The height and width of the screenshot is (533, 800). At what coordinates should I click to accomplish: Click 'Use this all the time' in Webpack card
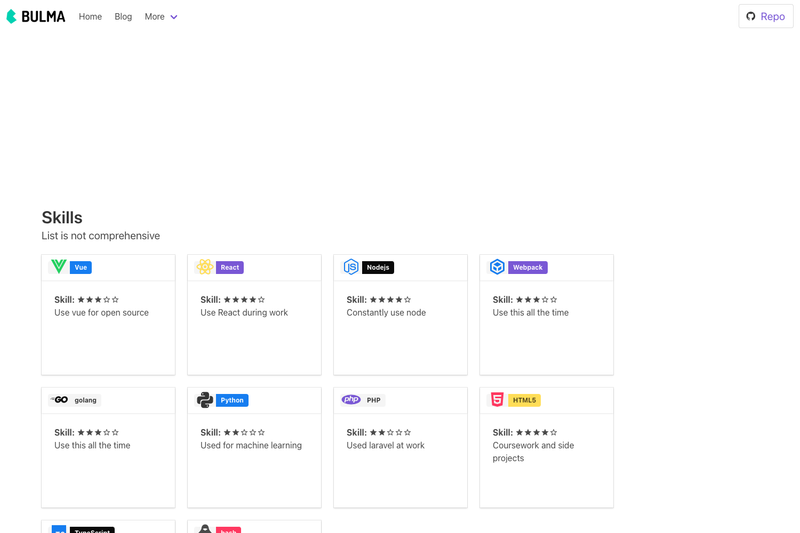point(531,313)
